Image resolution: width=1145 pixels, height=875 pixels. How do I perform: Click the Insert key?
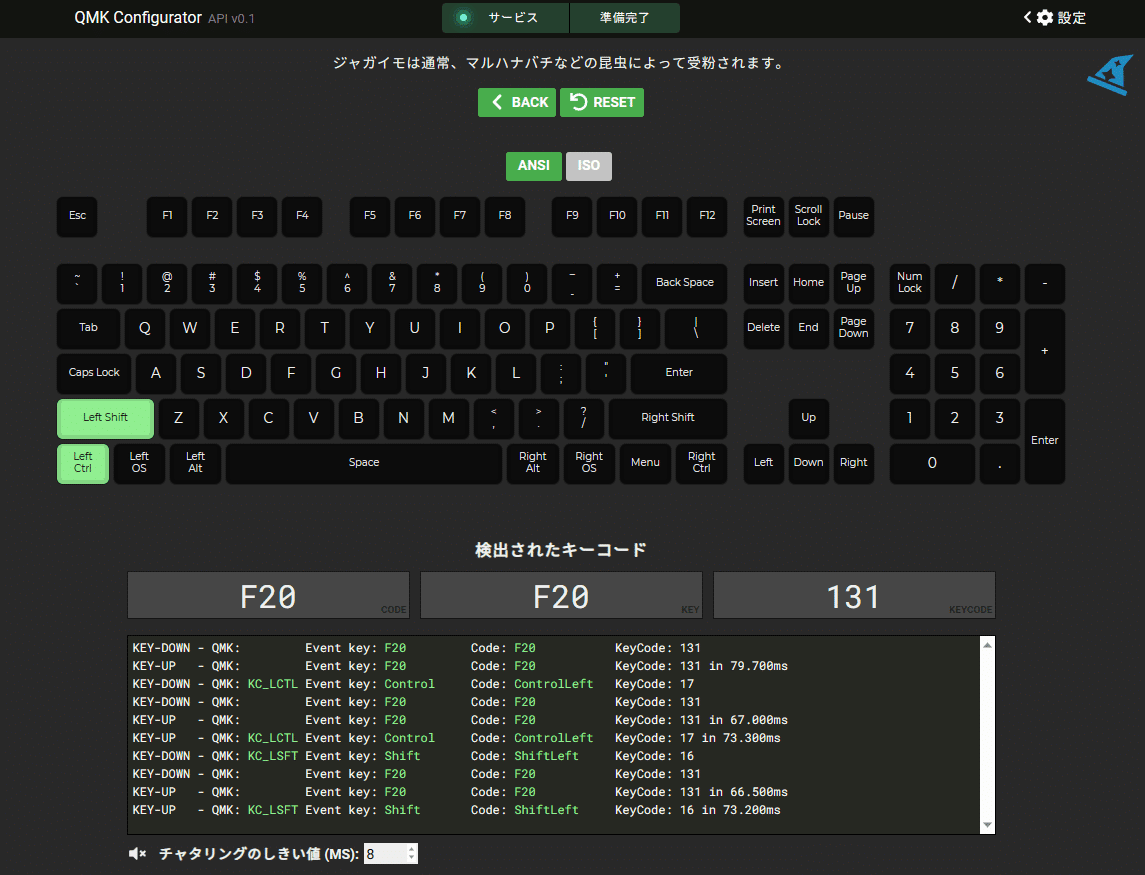click(x=763, y=283)
